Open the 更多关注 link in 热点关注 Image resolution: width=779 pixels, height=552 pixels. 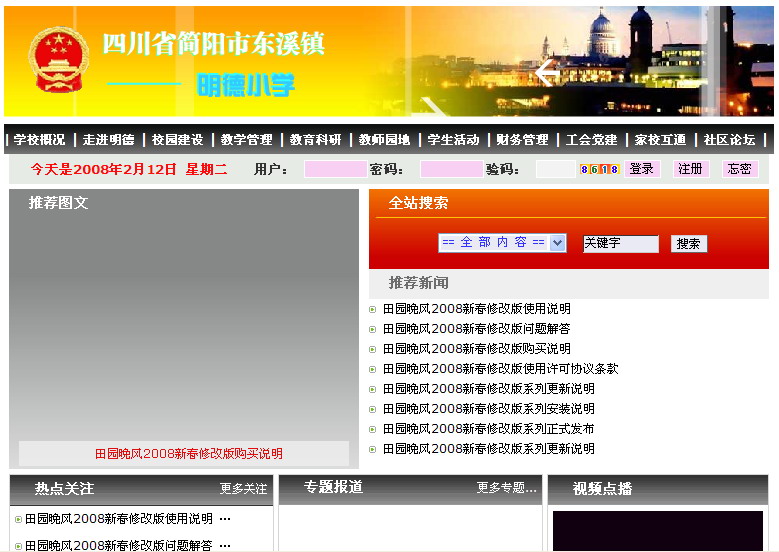click(x=243, y=489)
